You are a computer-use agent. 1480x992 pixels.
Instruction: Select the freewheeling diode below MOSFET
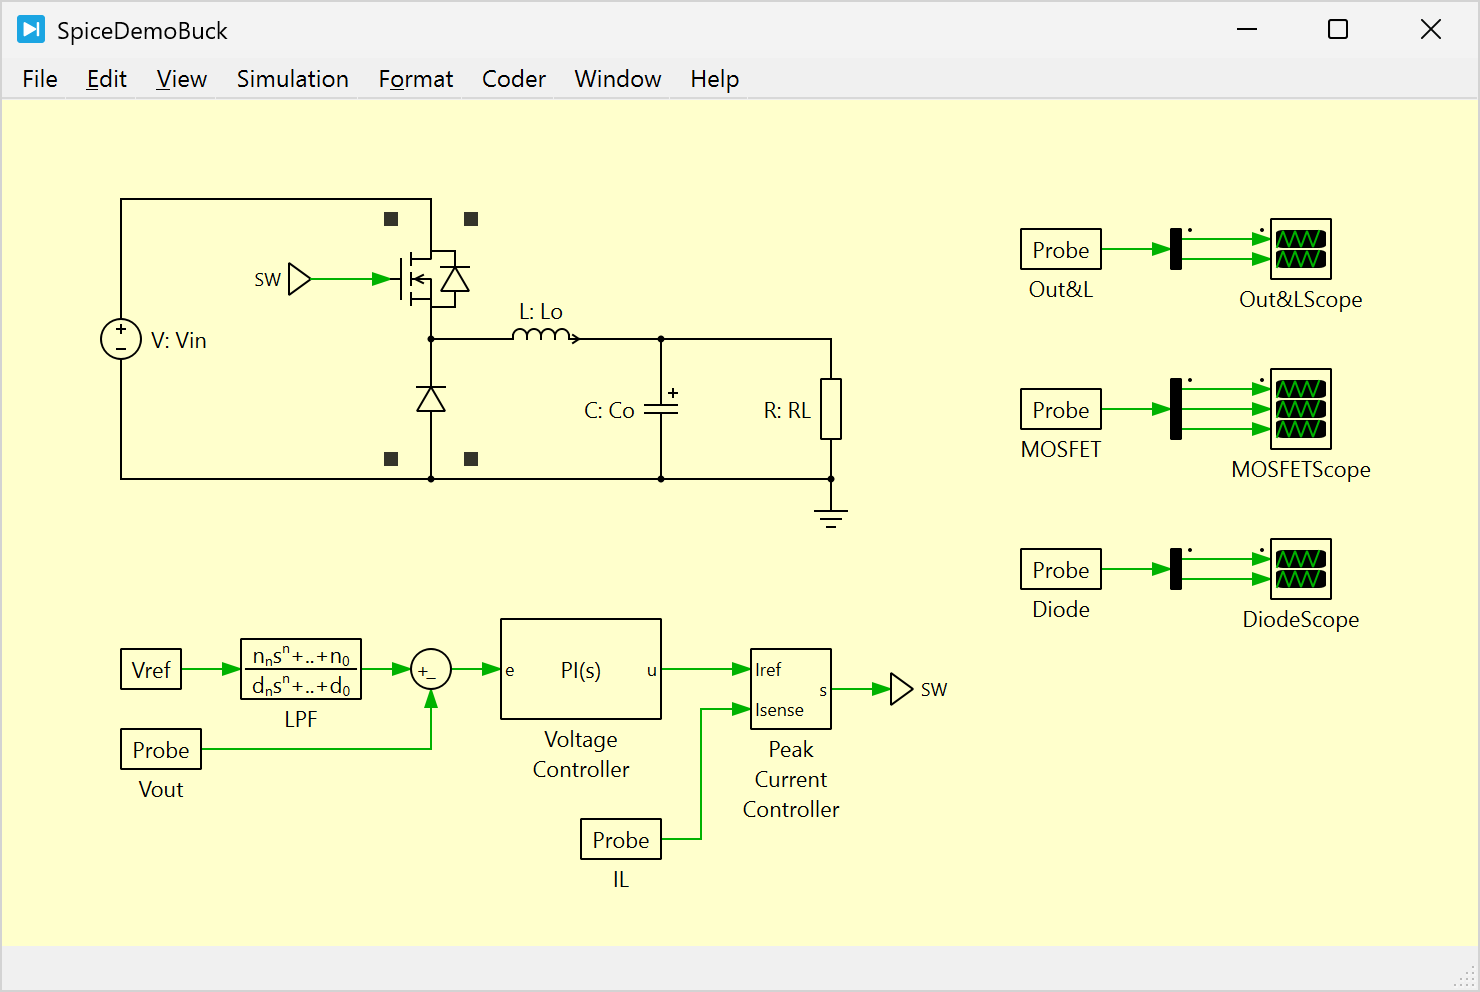coord(431,400)
